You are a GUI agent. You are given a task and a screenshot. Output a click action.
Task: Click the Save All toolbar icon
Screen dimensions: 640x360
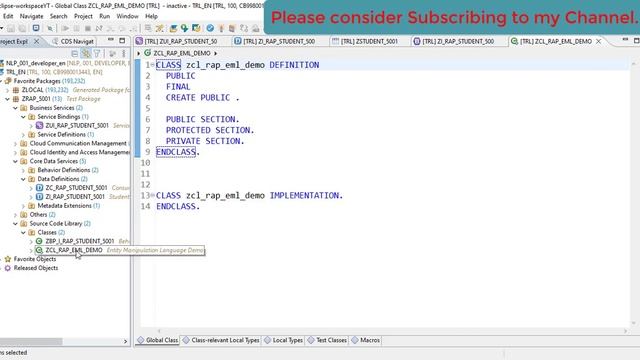22,28
